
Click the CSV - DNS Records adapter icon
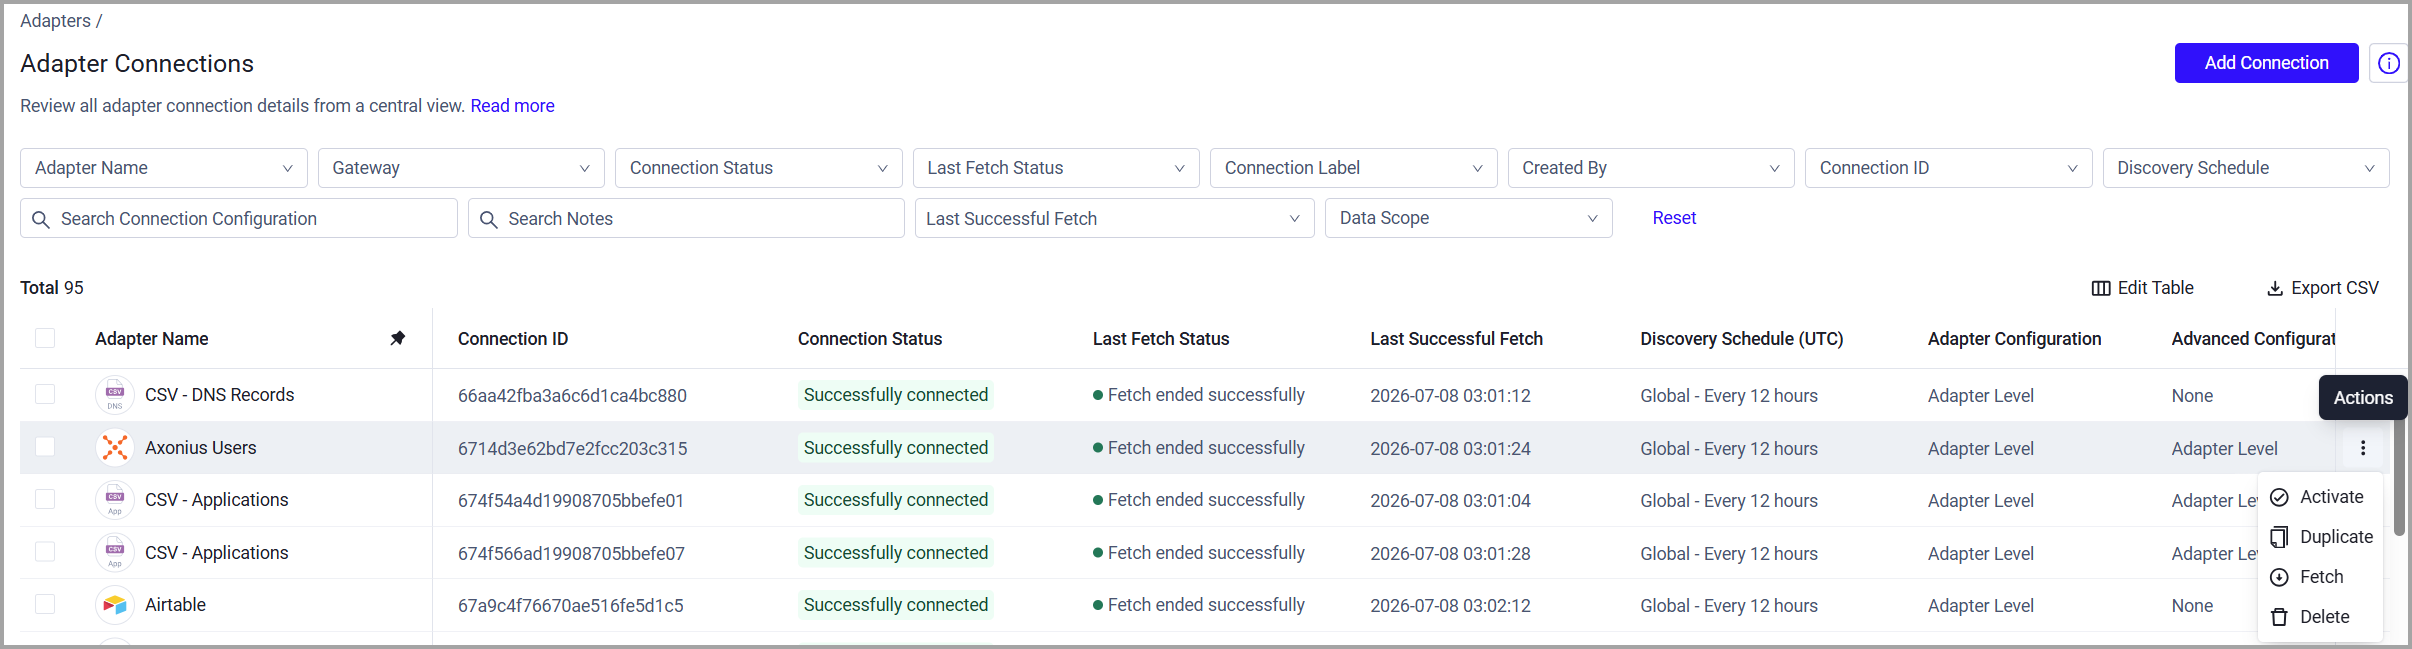(115, 395)
